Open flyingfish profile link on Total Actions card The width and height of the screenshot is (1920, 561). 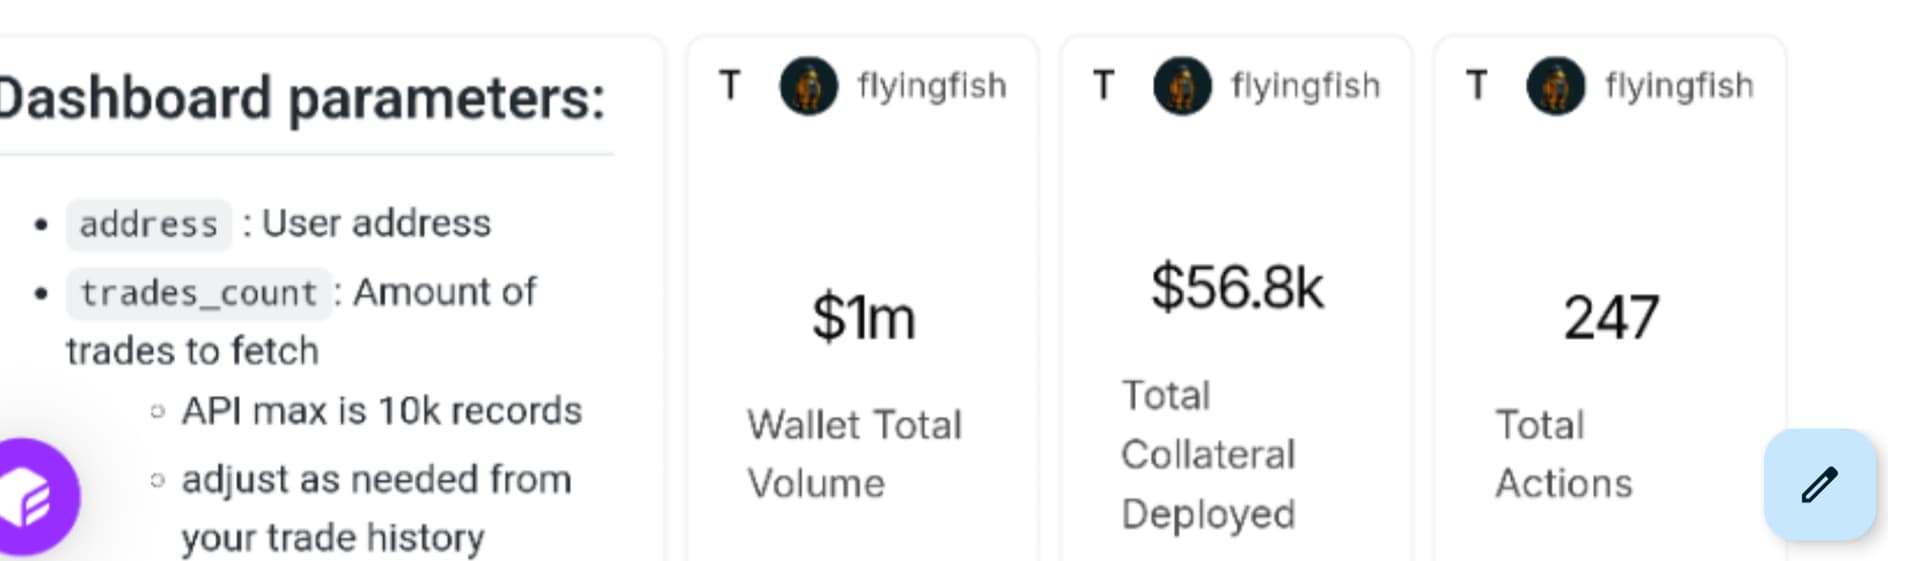tap(1680, 86)
